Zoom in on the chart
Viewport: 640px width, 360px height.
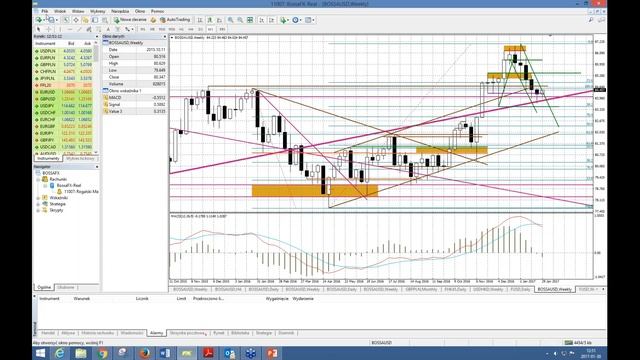coord(230,20)
